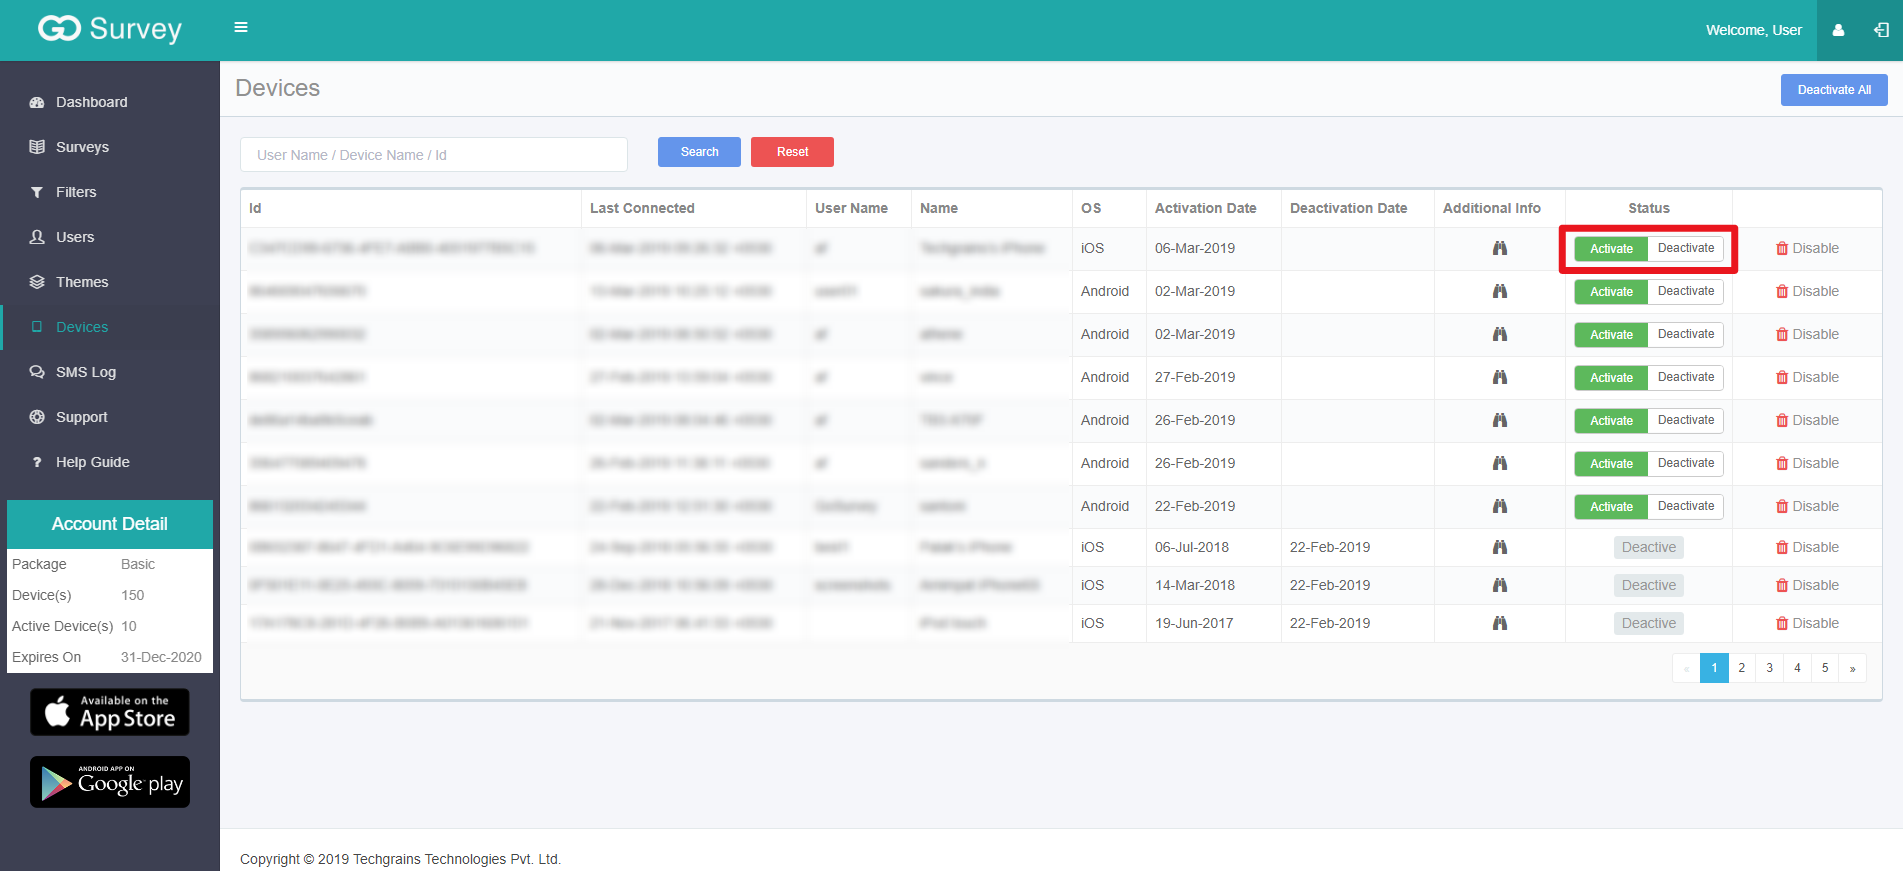
Task: Activate the Android device from 27-Feb-2019
Action: (1611, 378)
